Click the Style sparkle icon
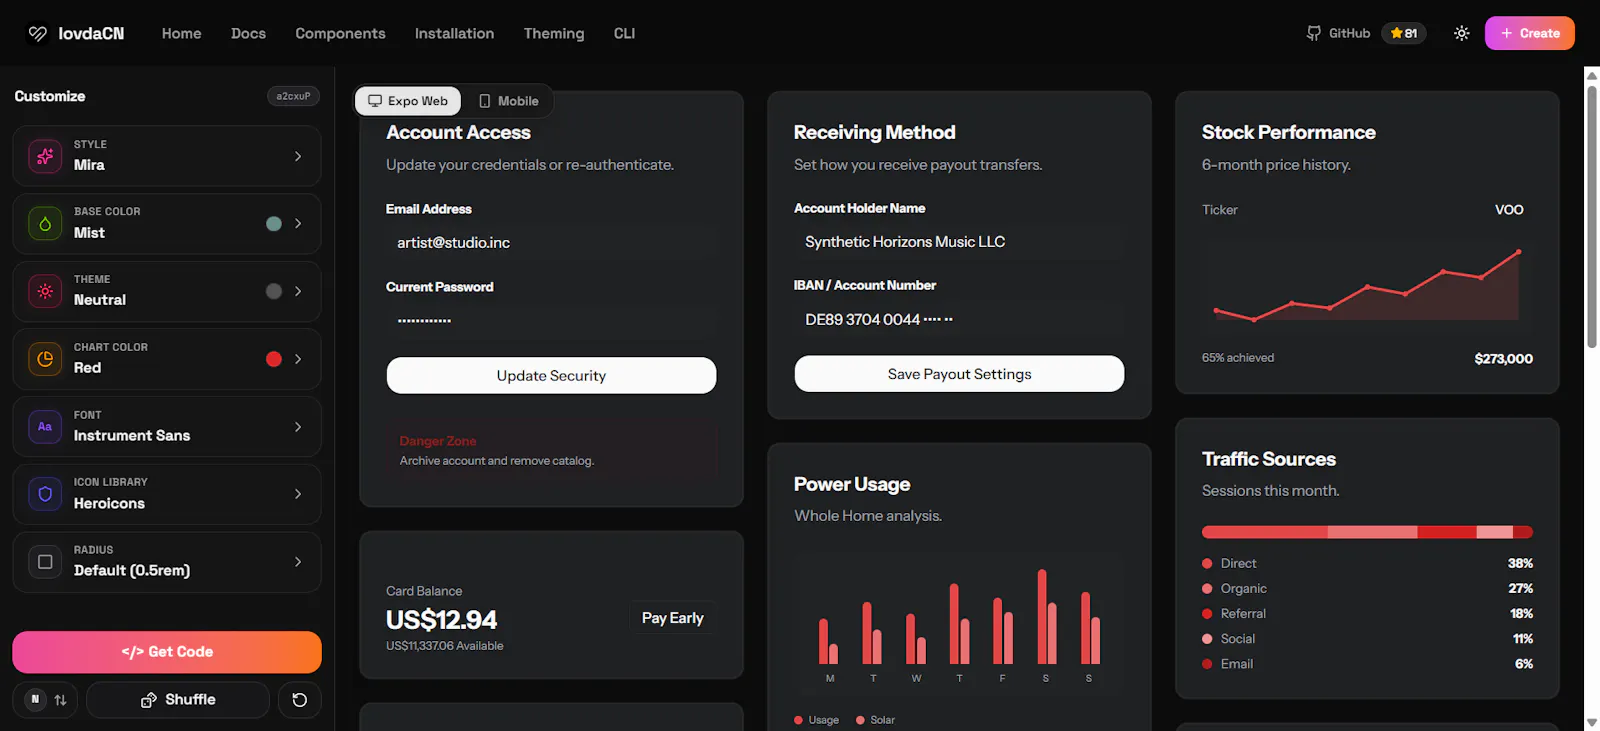Screen dimensions: 1600x731 coord(45,156)
